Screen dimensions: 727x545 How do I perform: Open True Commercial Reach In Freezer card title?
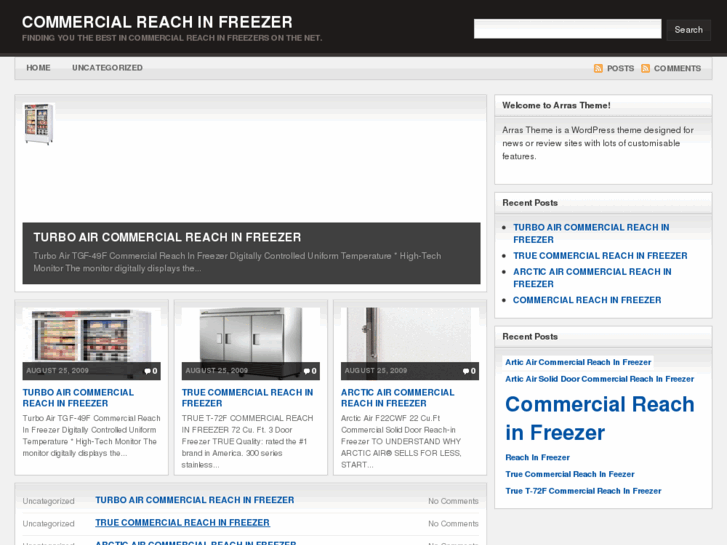pyautogui.click(x=247, y=398)
